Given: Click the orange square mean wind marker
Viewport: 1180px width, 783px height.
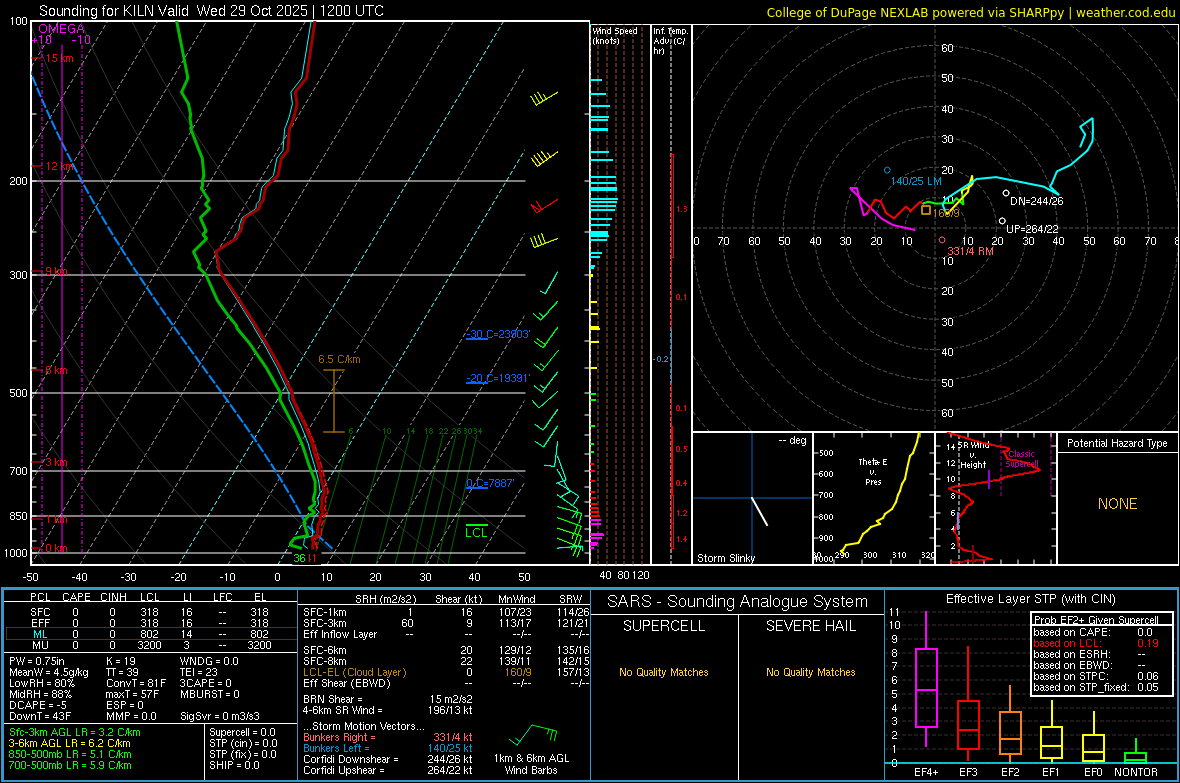Looking at the screenshot, I should click(x=926, y=210).
